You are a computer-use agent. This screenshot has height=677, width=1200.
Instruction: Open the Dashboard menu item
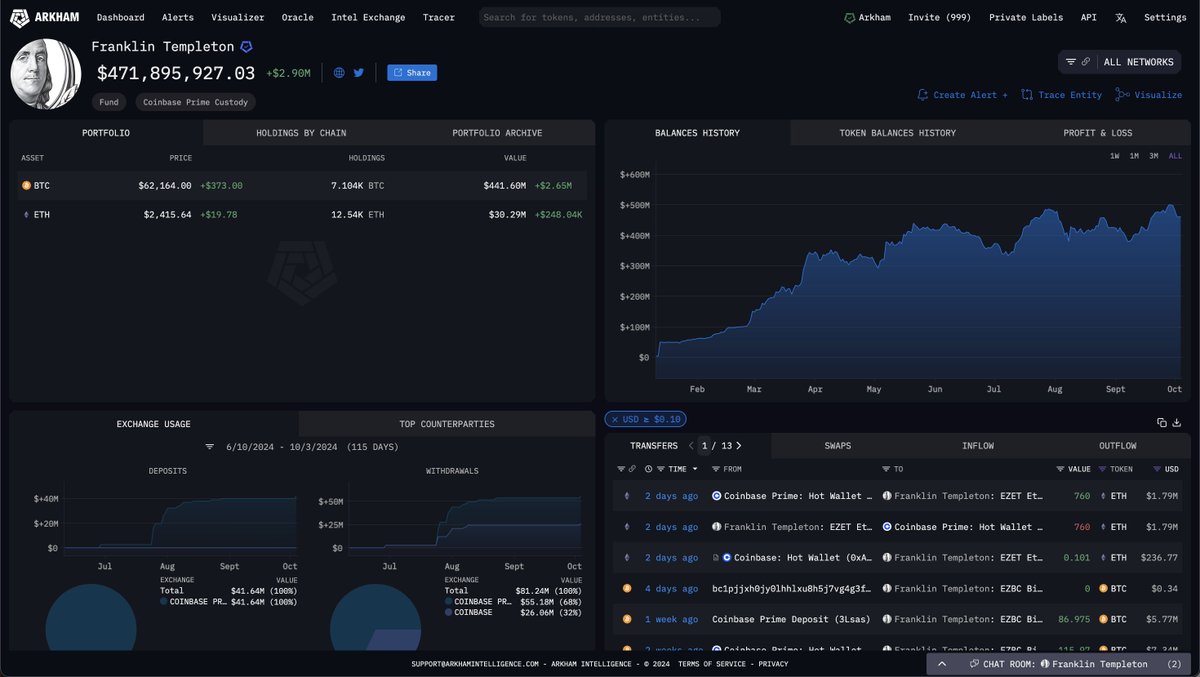[x=120, y=17]
